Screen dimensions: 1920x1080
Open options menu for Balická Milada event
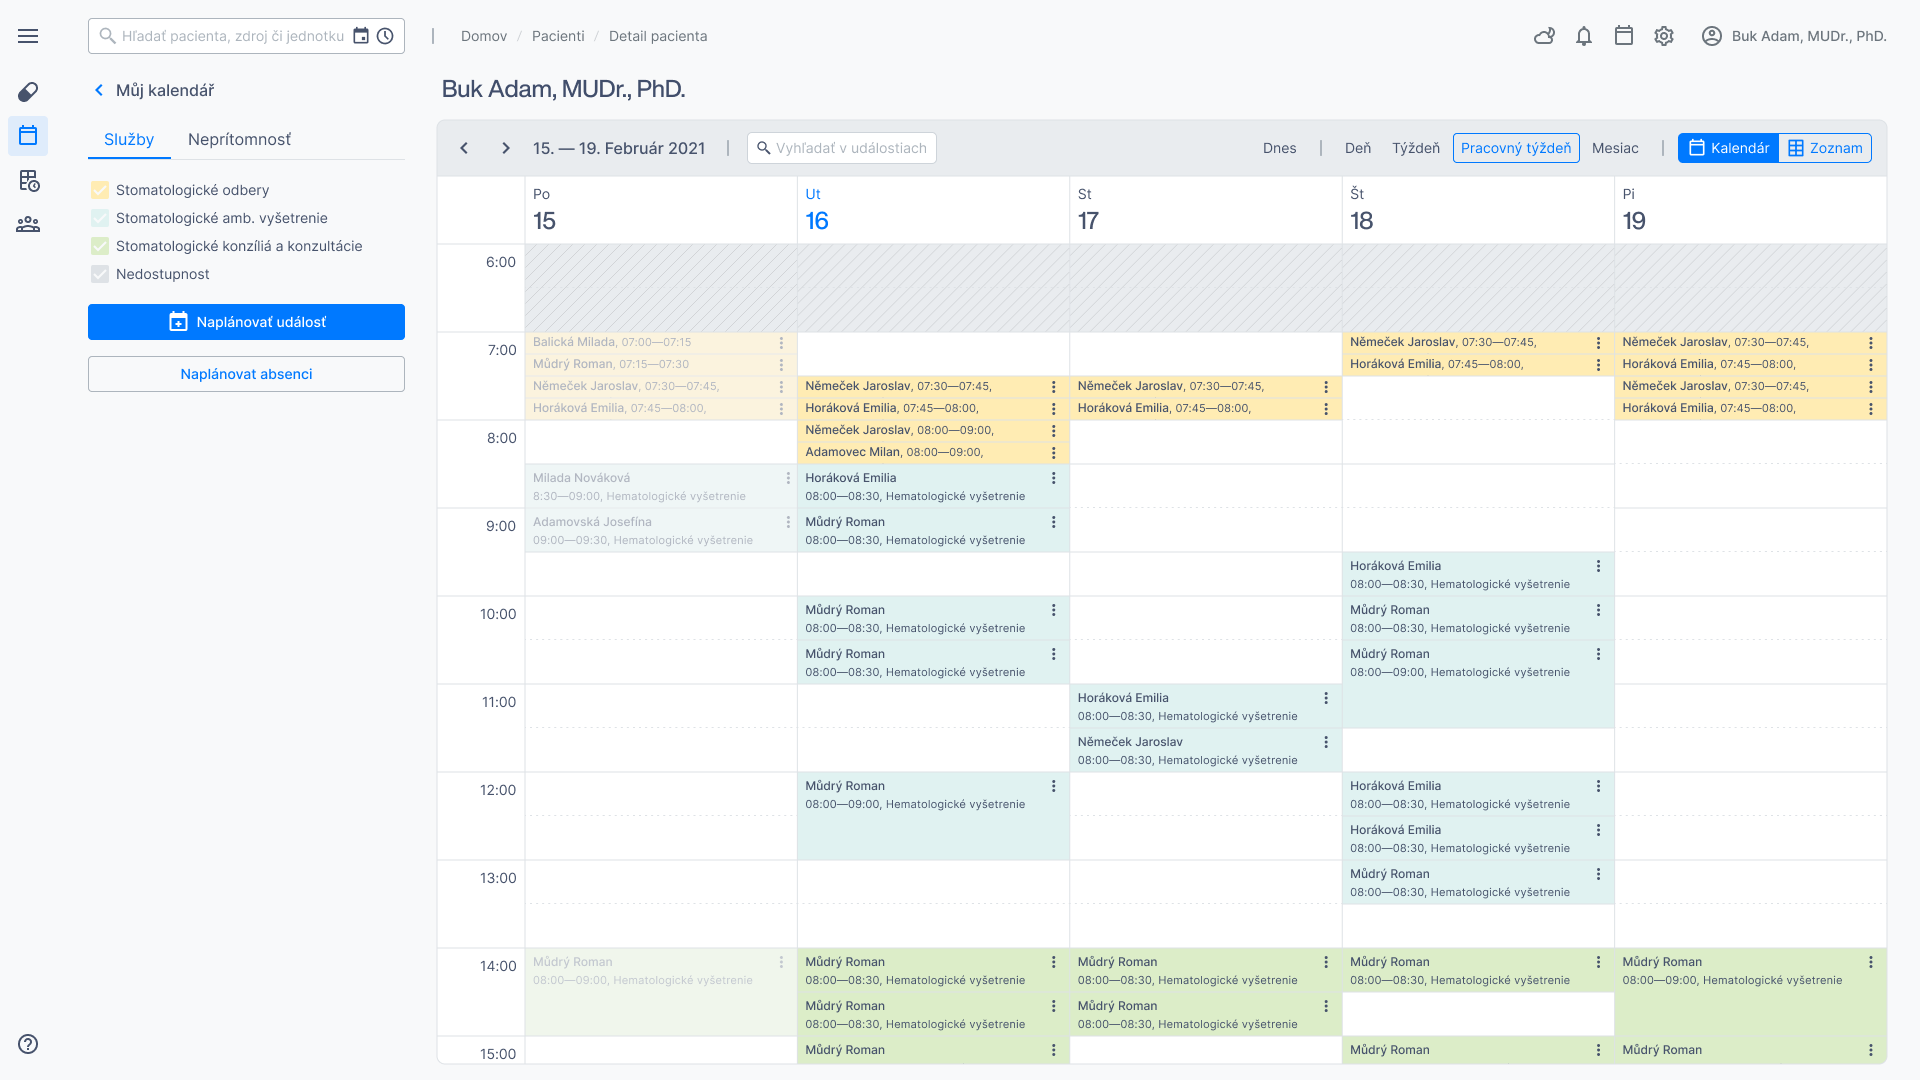[782, 343]
